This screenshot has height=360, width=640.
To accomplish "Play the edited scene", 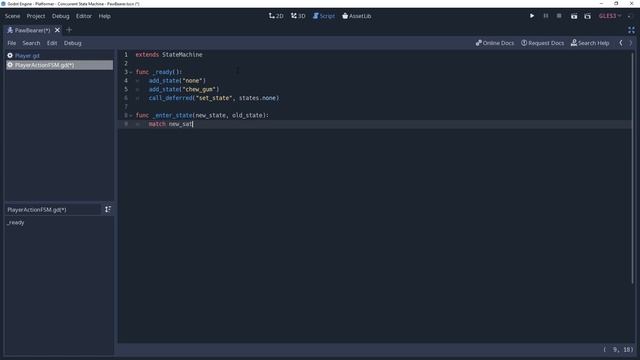I will [574, 16].
